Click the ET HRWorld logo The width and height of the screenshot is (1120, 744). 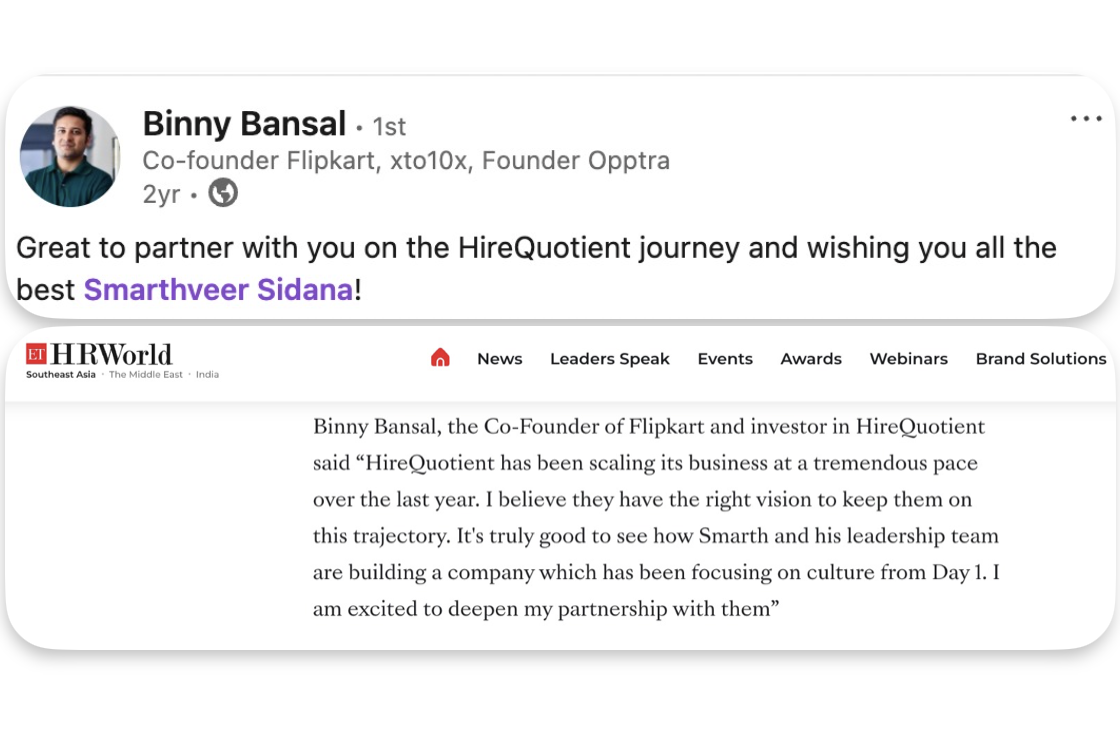click(x=99, y=354)
